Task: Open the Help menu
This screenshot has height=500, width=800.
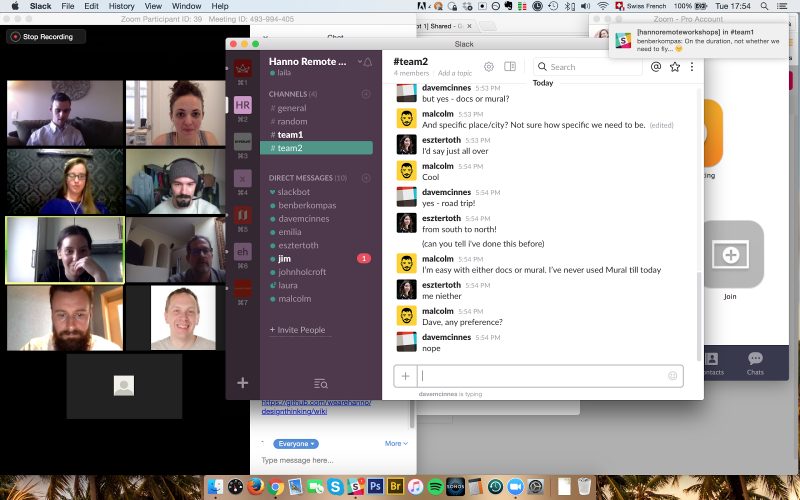Action: [x=220, y=6]
